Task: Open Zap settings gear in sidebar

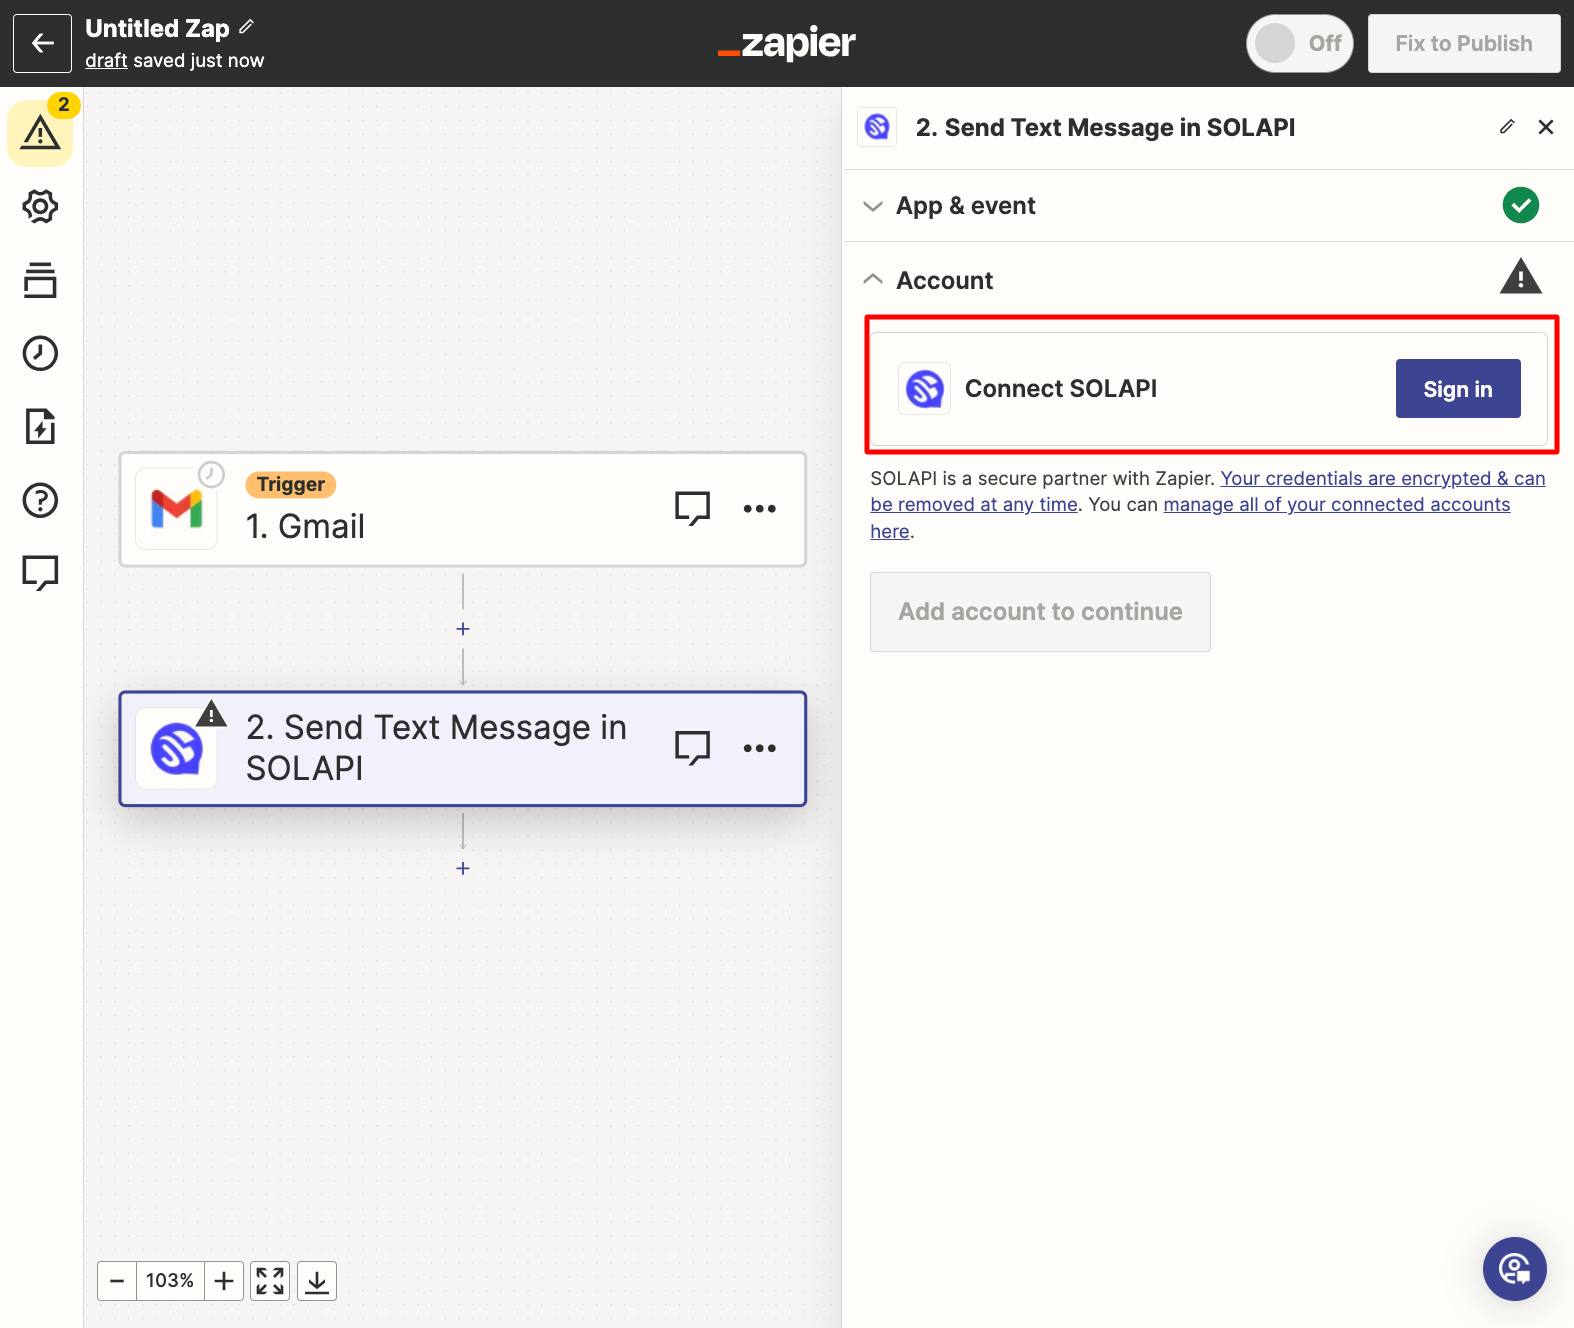Action: [40, 207]
